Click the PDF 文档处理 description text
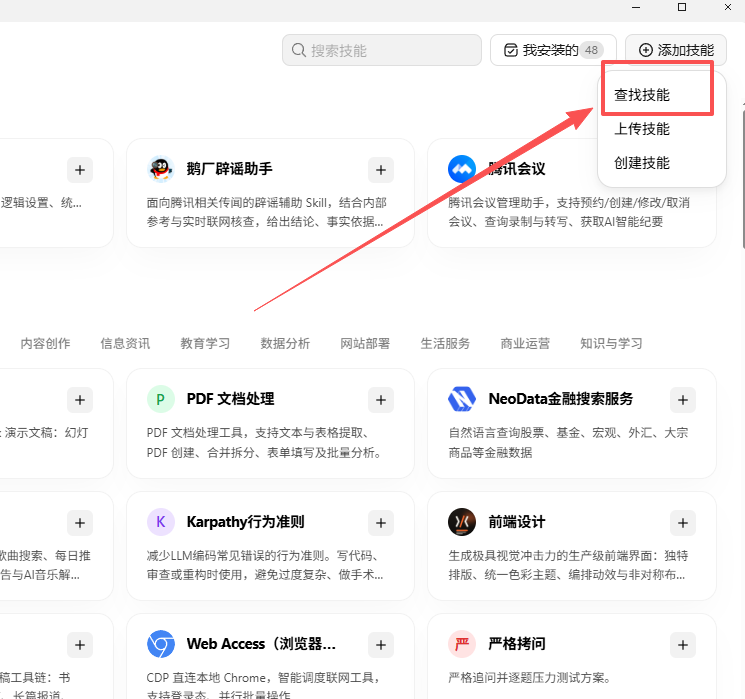The width and height of the screenshot is (745, 699). [x=264, y=443]
